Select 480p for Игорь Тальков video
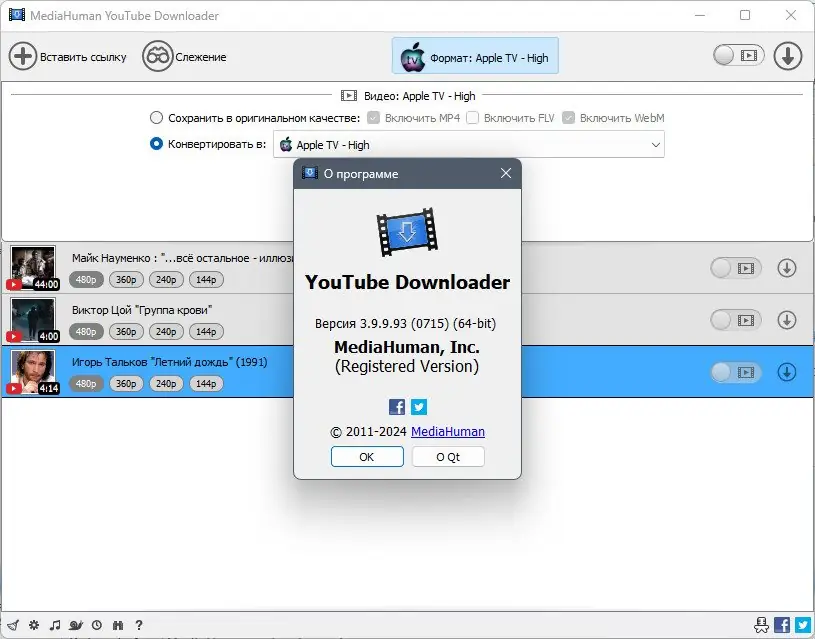 [x=86, y=384]
